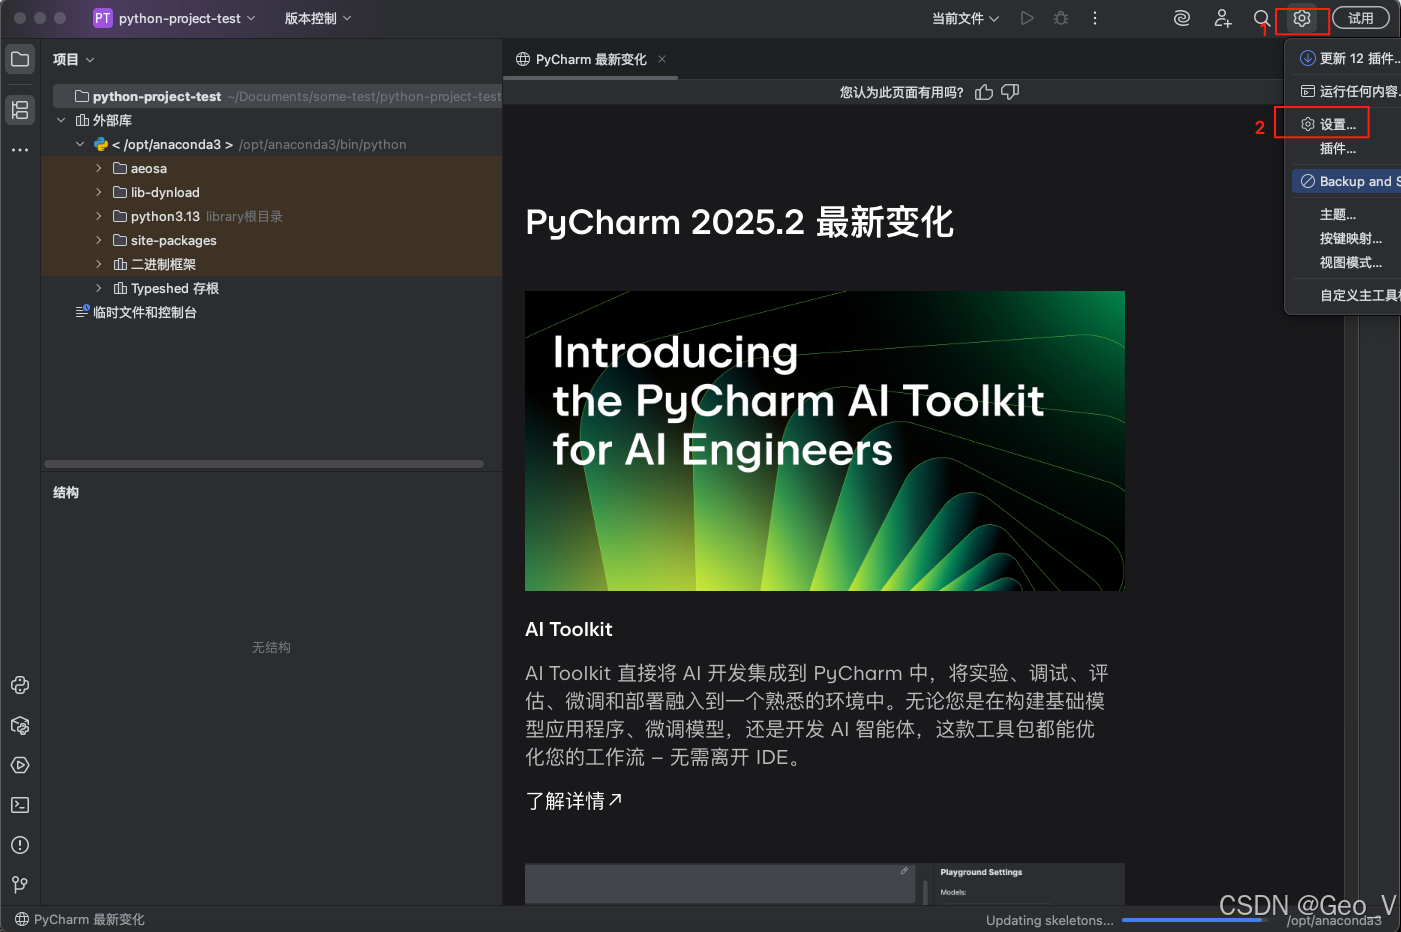Screen dimensions: 1401x932
Task: Expand the aeosa folder
Action: click(98, 168)
